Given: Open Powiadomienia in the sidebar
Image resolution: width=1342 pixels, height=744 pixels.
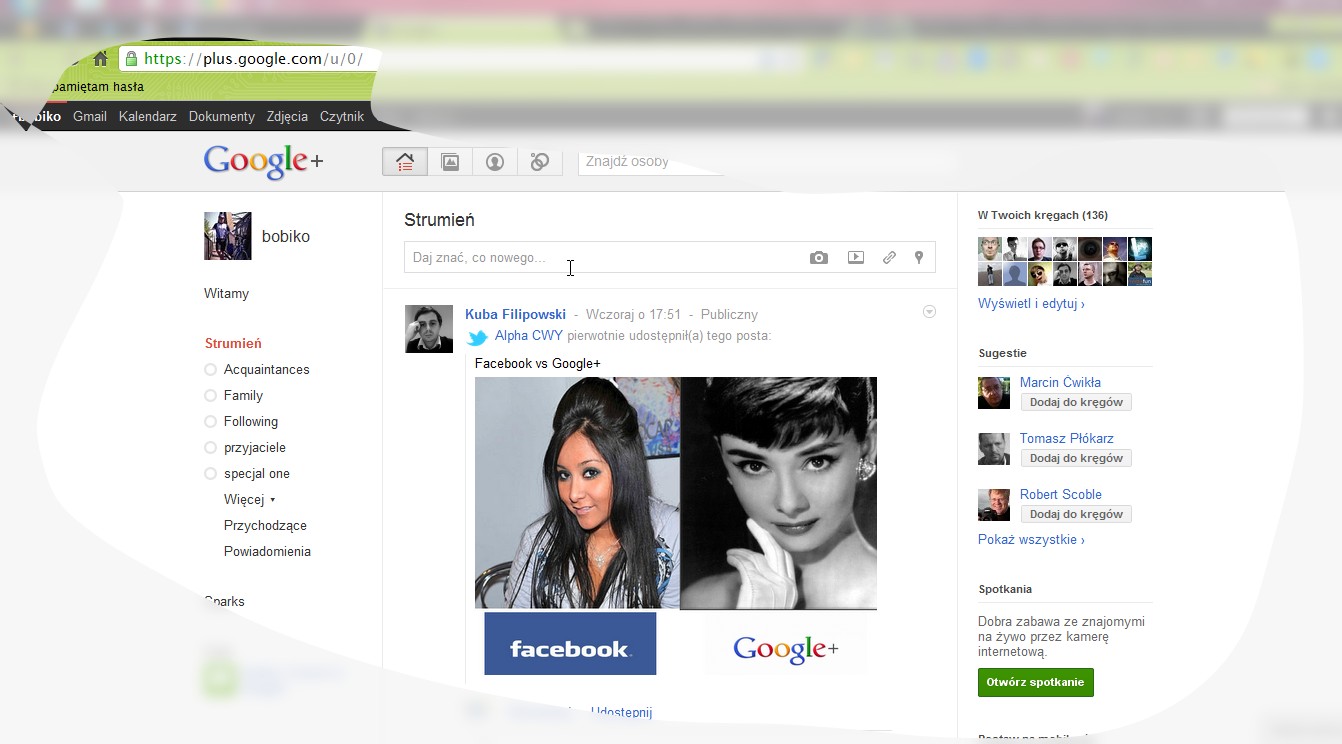Looking at the screenshot, I should (x=267, y=551).
